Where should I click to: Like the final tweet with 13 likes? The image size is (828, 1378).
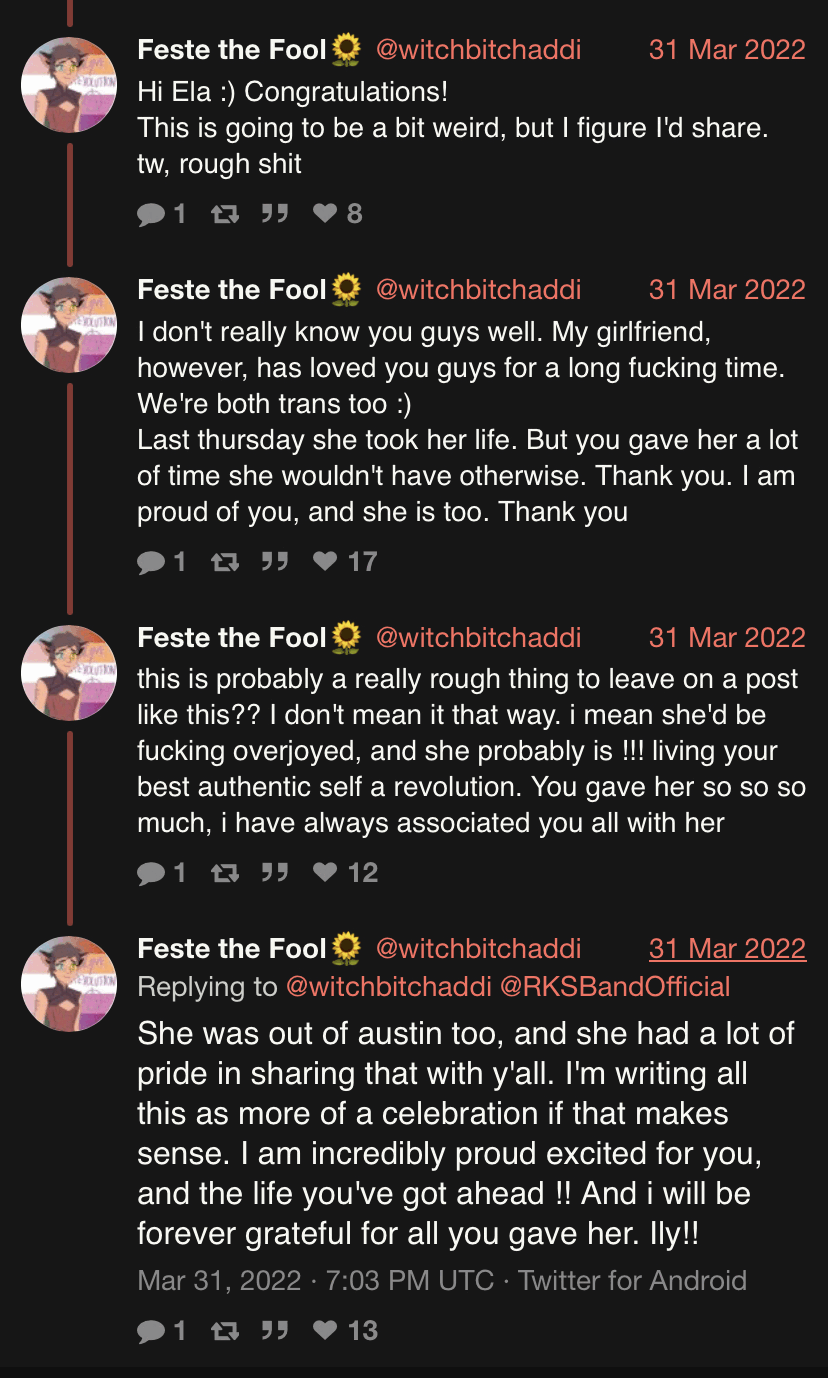click(x=325, y=1330)
